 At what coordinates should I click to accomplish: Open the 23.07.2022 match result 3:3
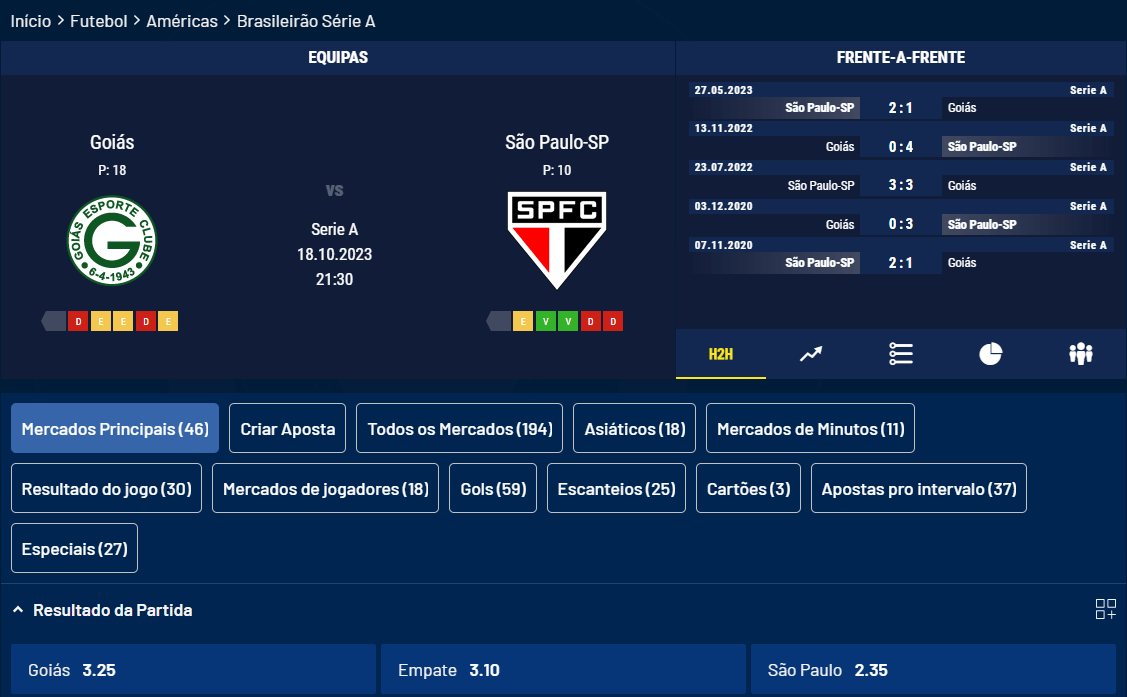coord(901,185)
